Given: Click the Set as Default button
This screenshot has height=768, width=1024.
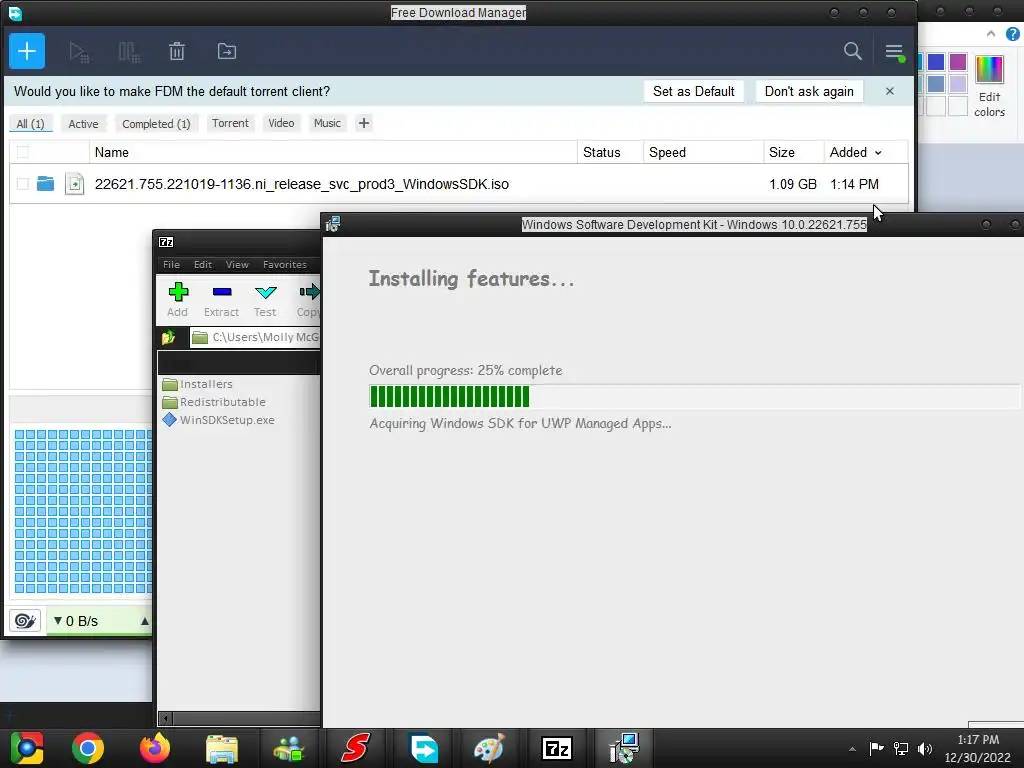Looking at the screenshot, I should (x=694, y=91).
